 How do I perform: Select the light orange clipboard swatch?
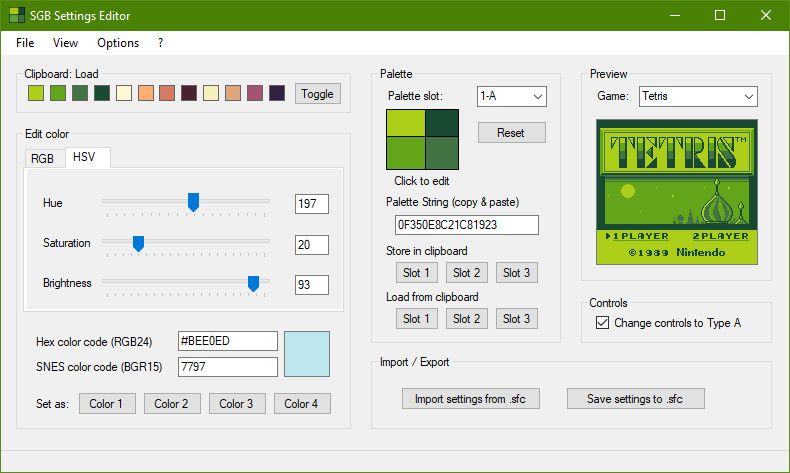coord(146,93)
